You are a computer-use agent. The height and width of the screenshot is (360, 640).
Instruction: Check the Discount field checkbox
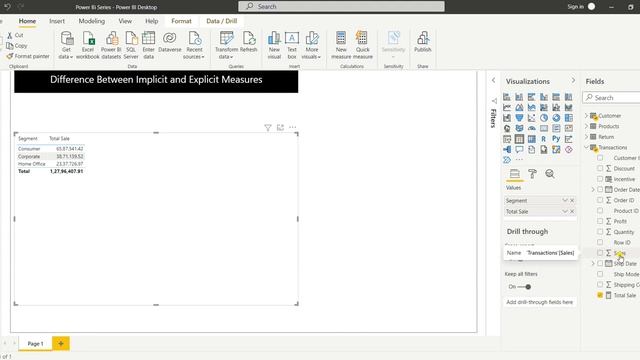(x=600, y=168)
